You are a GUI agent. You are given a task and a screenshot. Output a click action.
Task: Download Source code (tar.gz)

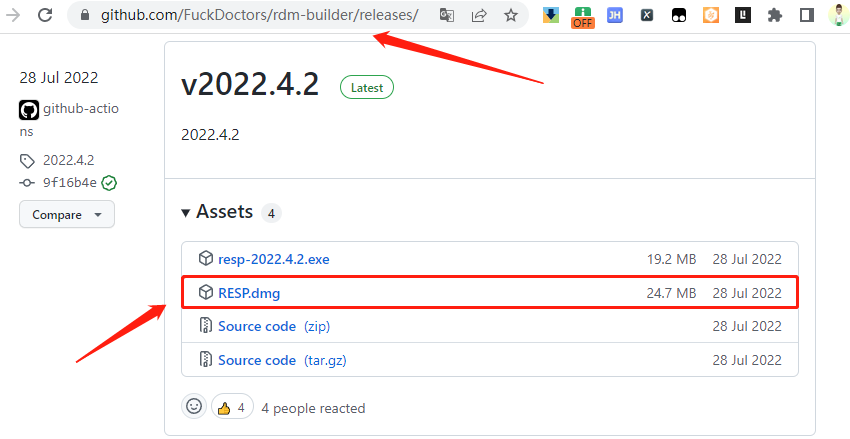(282, 360)
